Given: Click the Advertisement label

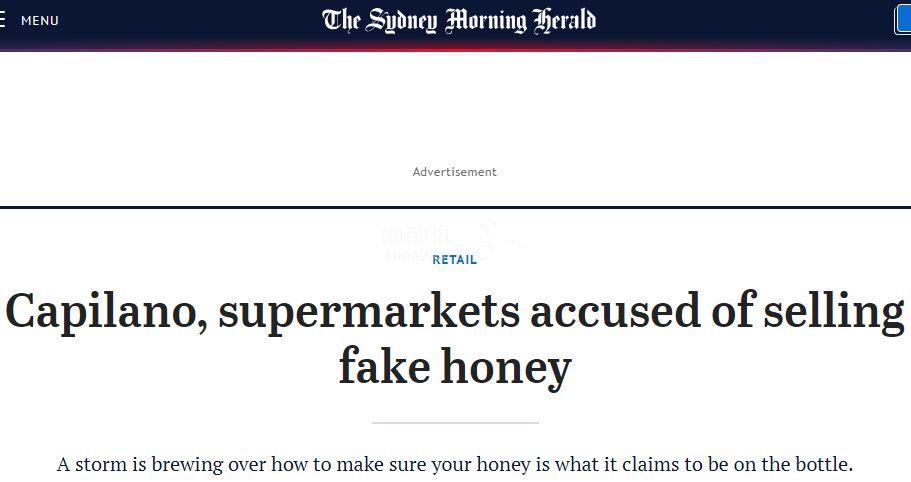Looking at the screenshot, I should (455, 172).
